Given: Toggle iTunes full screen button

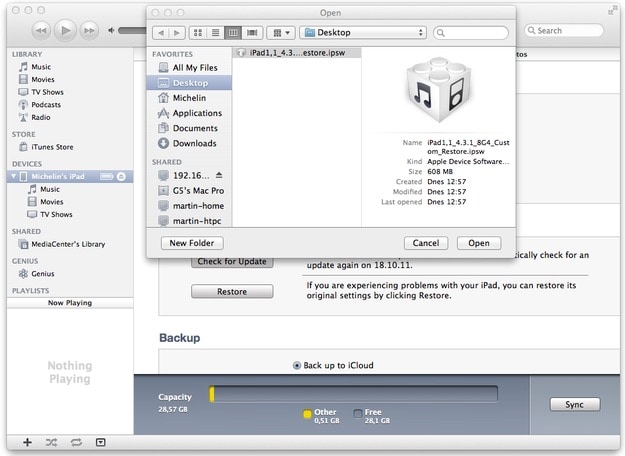Looking at the screenshot, I should 611,11.
